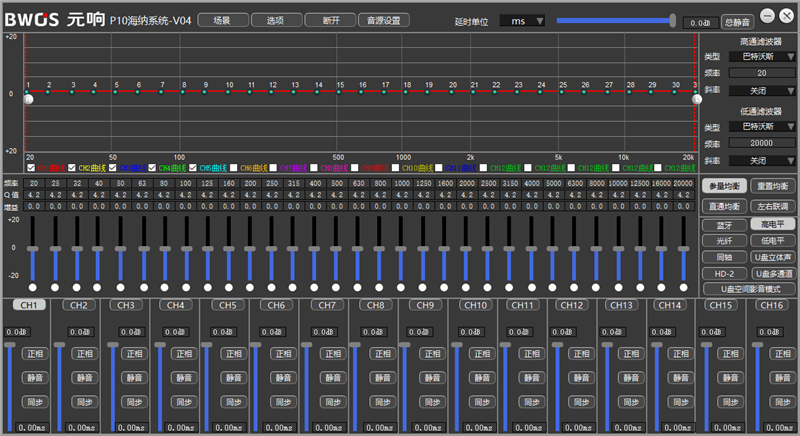Mute all output with 总静音

(736, 22)
